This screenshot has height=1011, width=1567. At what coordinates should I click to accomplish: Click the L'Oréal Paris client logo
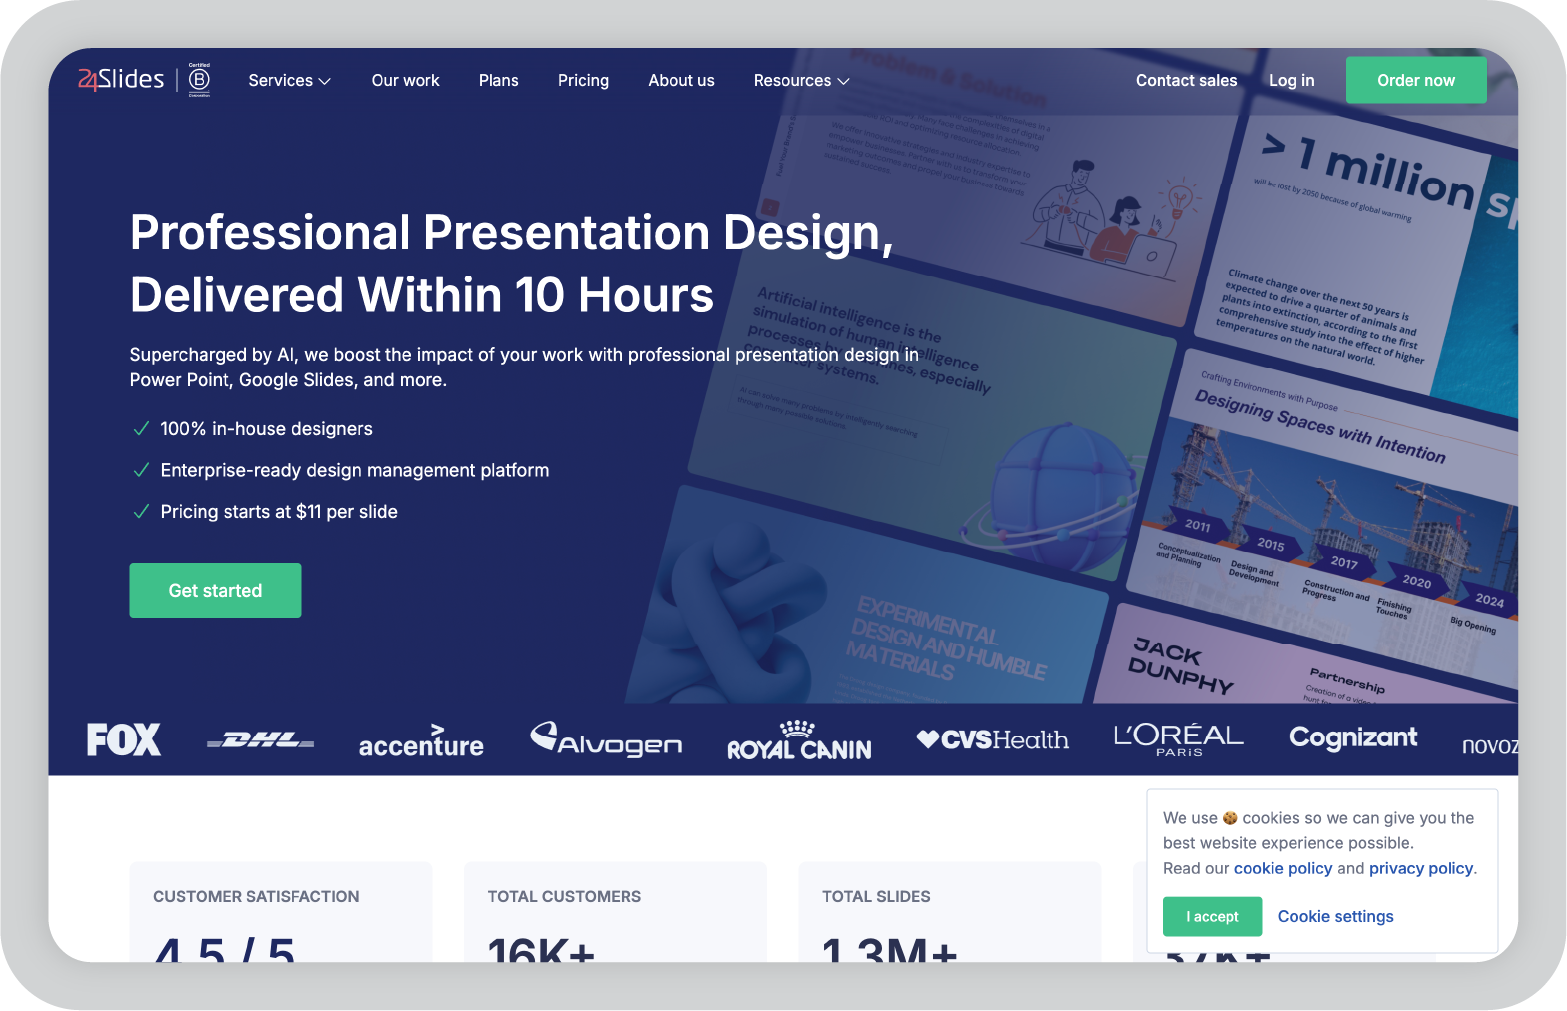click(1179, 740)
